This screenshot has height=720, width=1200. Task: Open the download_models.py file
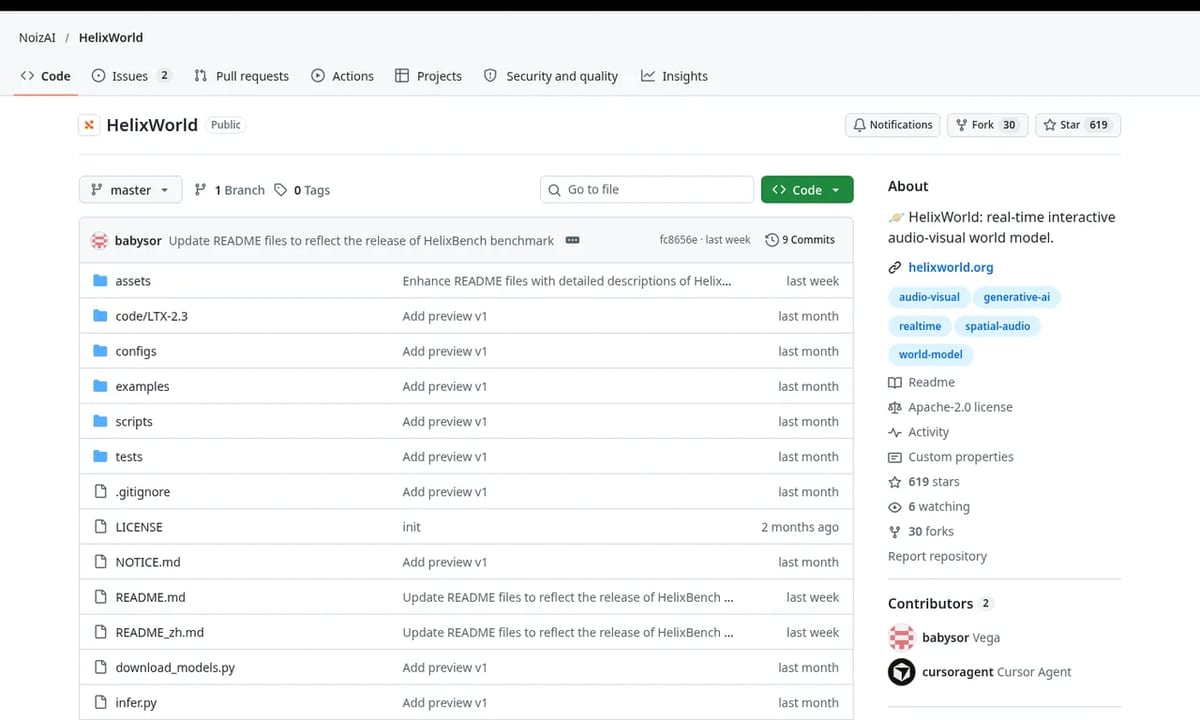[x=175, y=667]
